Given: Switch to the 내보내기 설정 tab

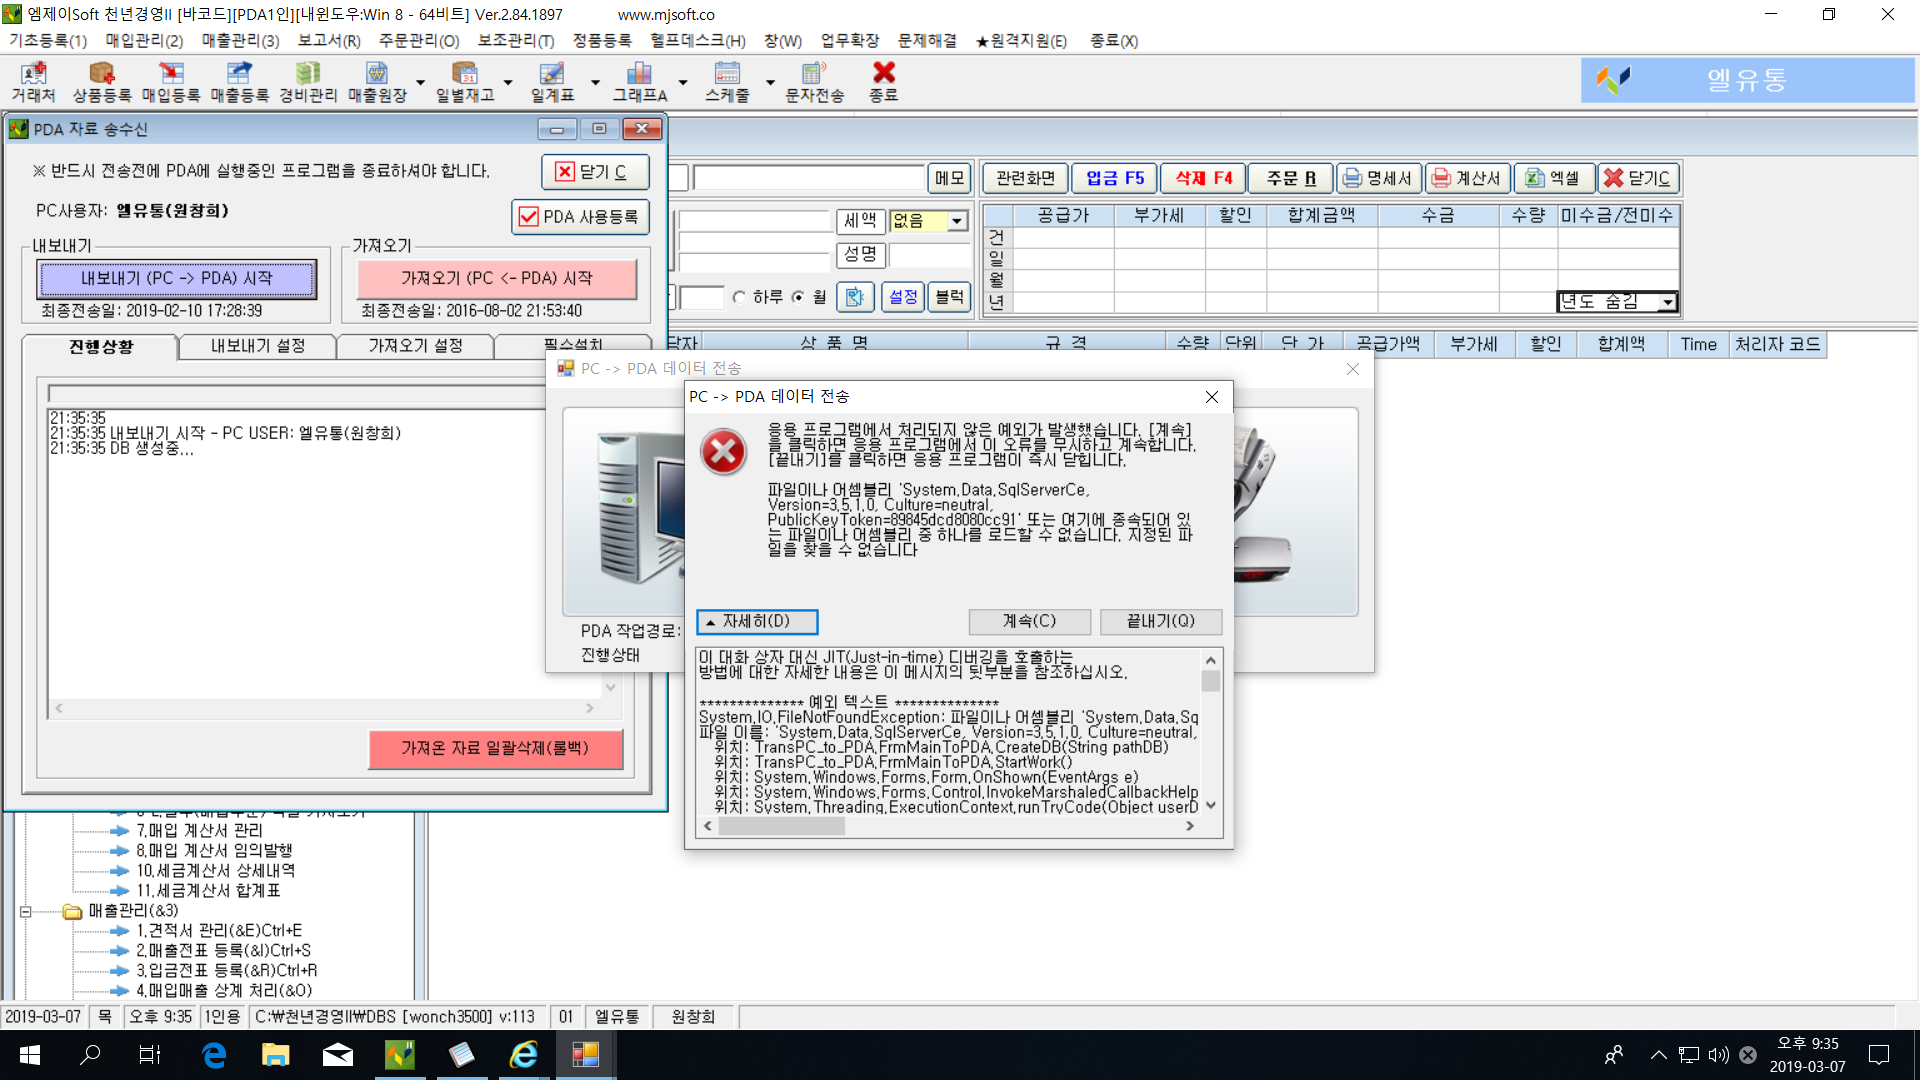Looking at the screenshot, I should (x=258, y=346).
